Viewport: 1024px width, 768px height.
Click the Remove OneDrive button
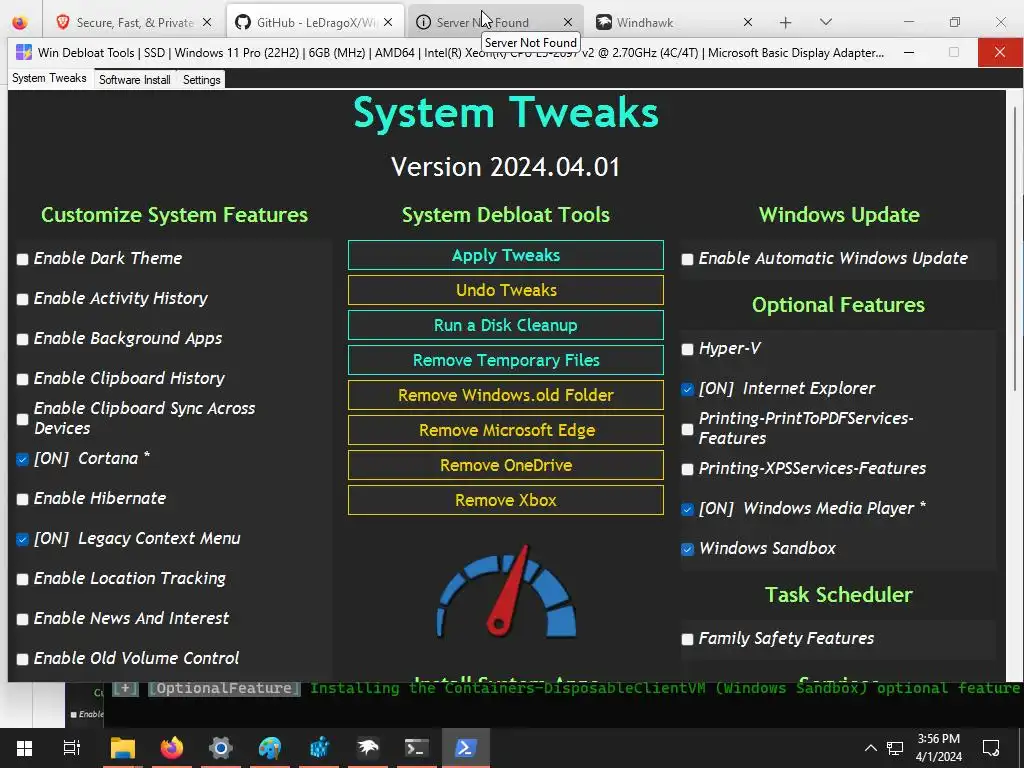pyautogui.click(x=505, y=465)
